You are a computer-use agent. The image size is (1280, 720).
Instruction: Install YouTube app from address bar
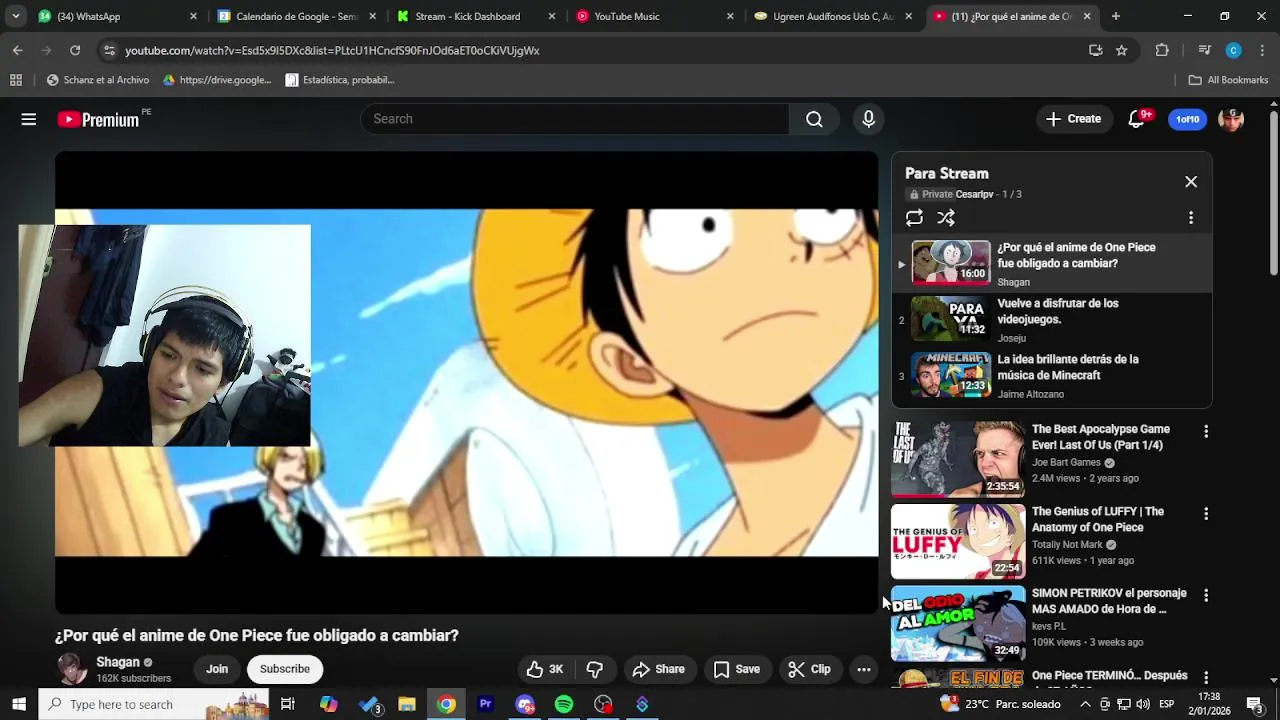pyautogui.click(x=1096, y=50)
